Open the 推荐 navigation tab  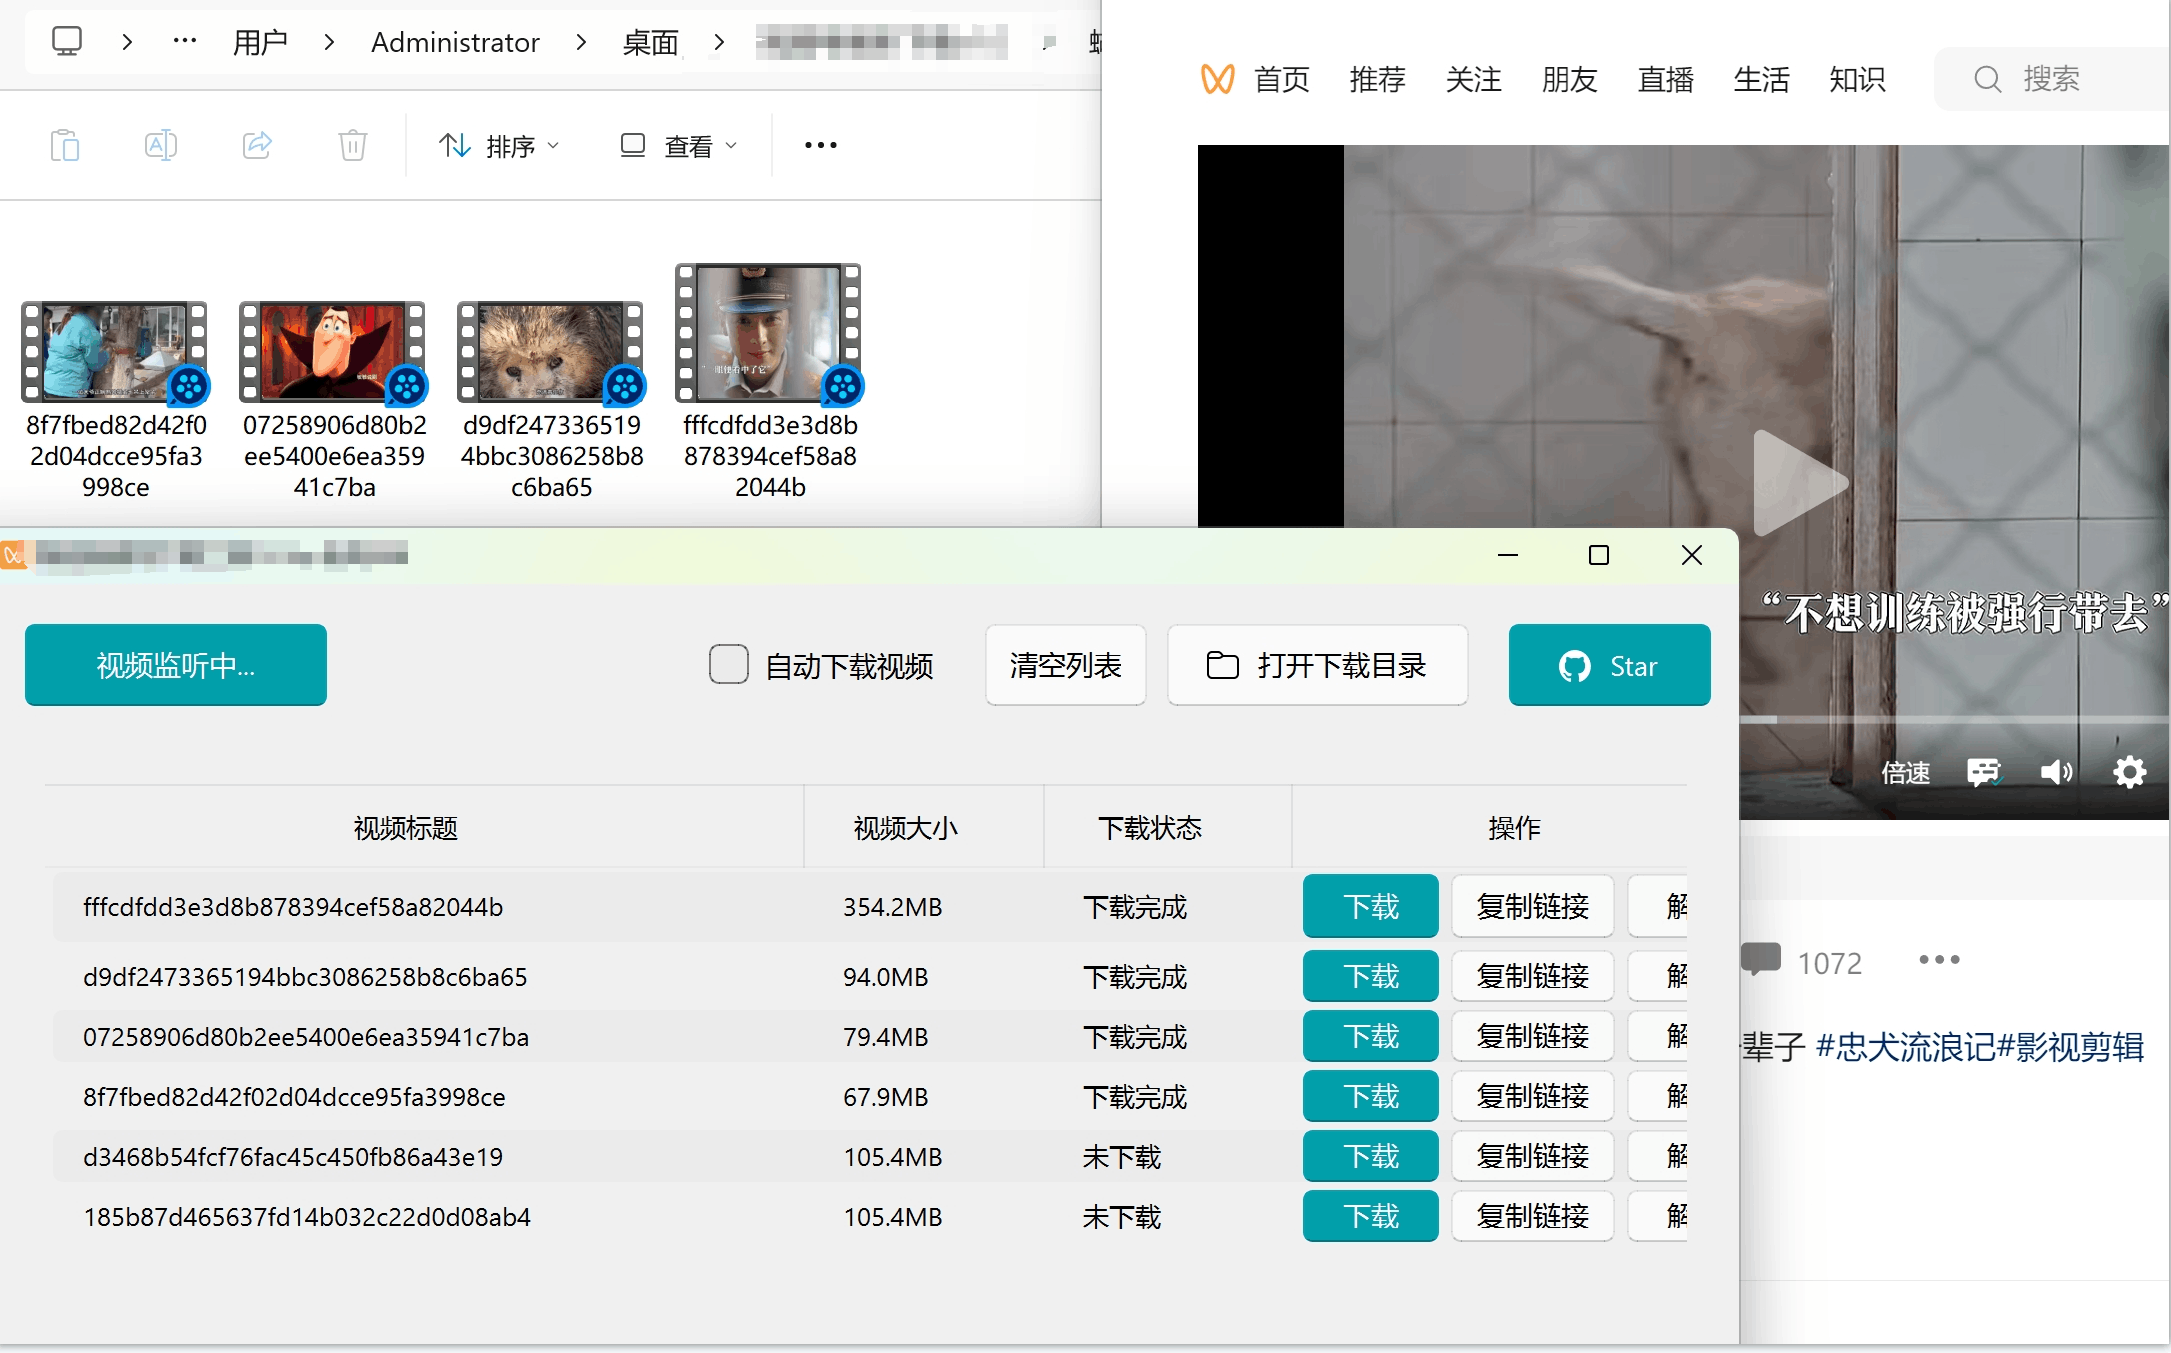click(1377, 79)
